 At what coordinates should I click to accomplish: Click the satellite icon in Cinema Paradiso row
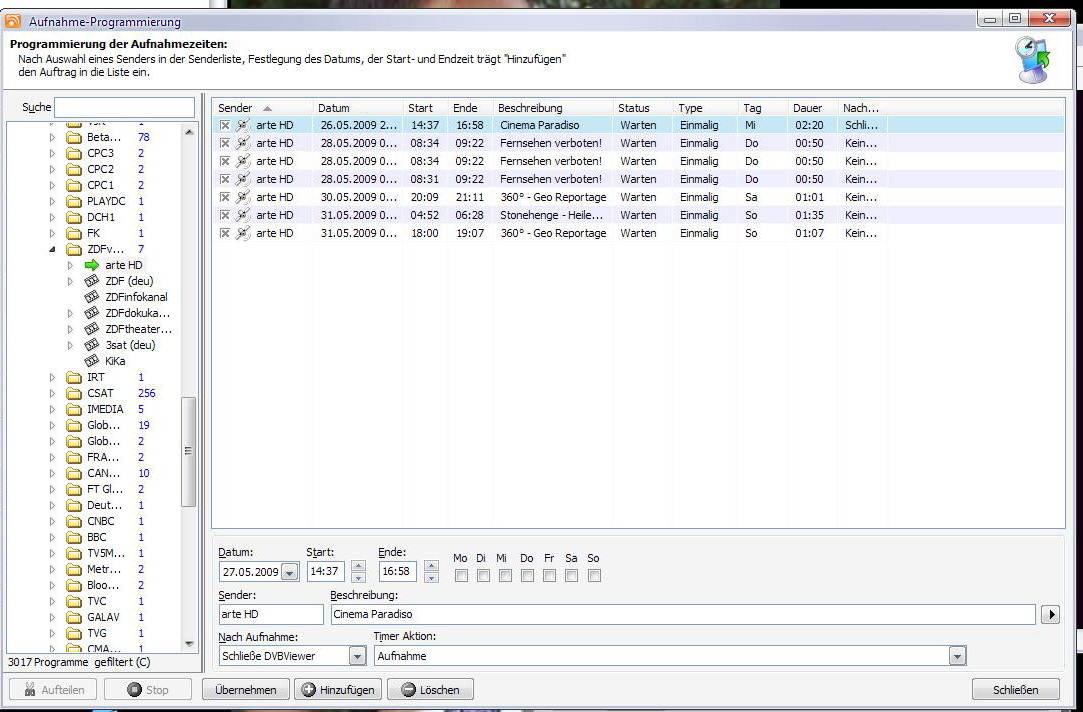click(x=242, y=126)
